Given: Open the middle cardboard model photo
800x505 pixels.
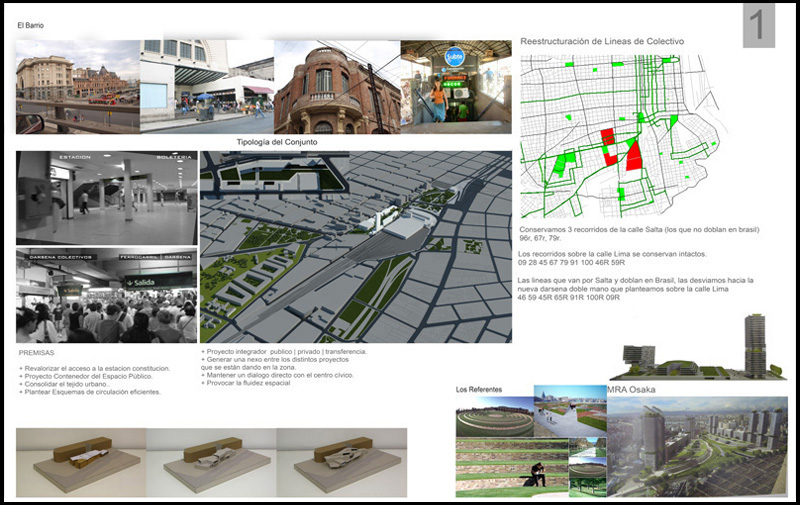Looking at the screenshot, I should pyautogui.click(x=212, y=463).
